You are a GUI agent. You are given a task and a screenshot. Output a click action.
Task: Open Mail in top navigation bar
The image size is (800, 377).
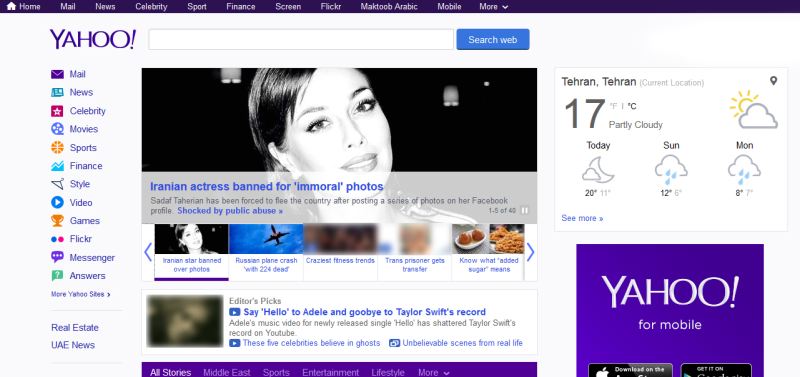[x=67, y=7]
